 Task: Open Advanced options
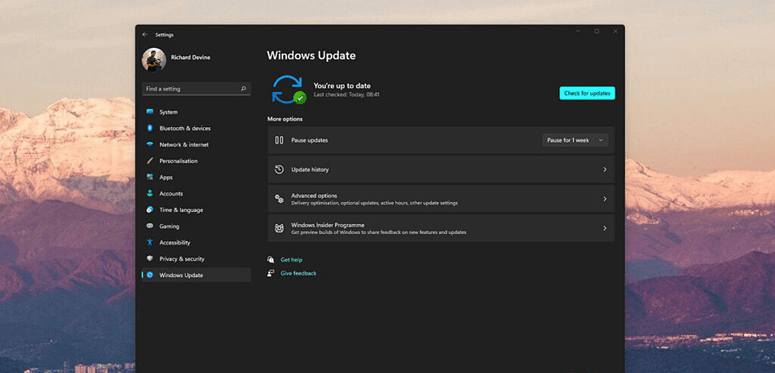[x=441, y=199]
